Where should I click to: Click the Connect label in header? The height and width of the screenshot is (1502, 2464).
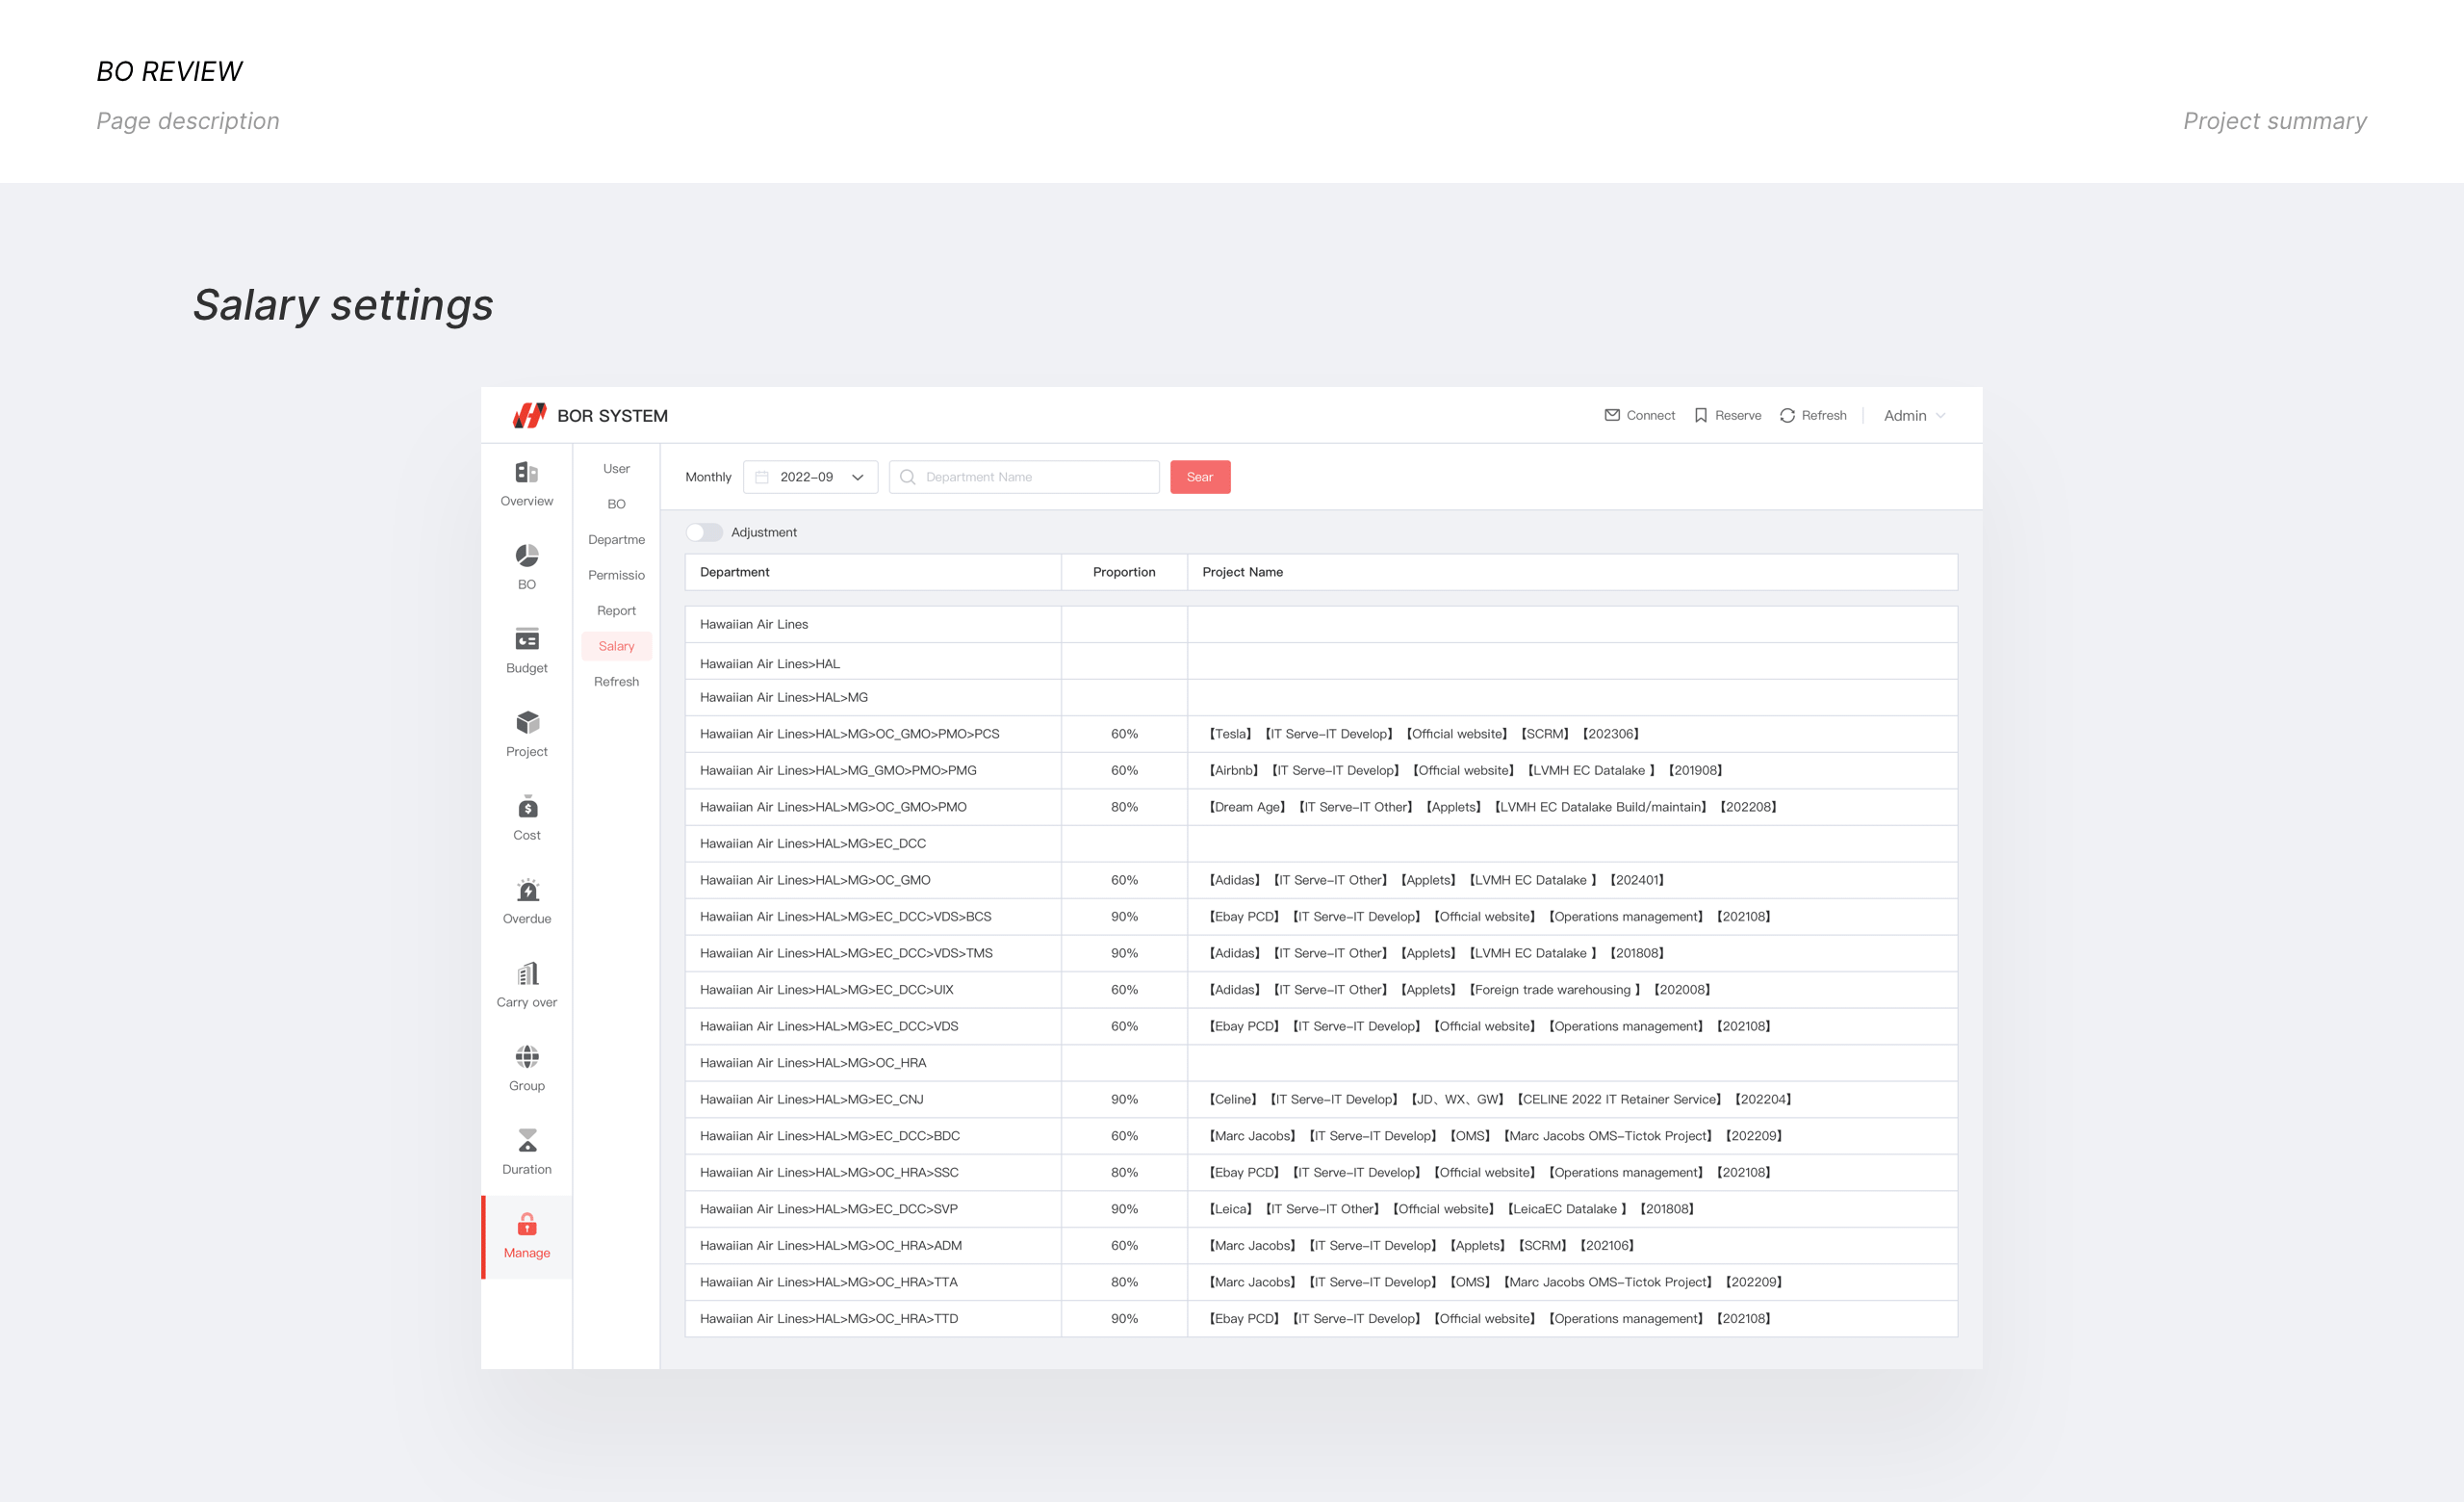pos(1650,415)
